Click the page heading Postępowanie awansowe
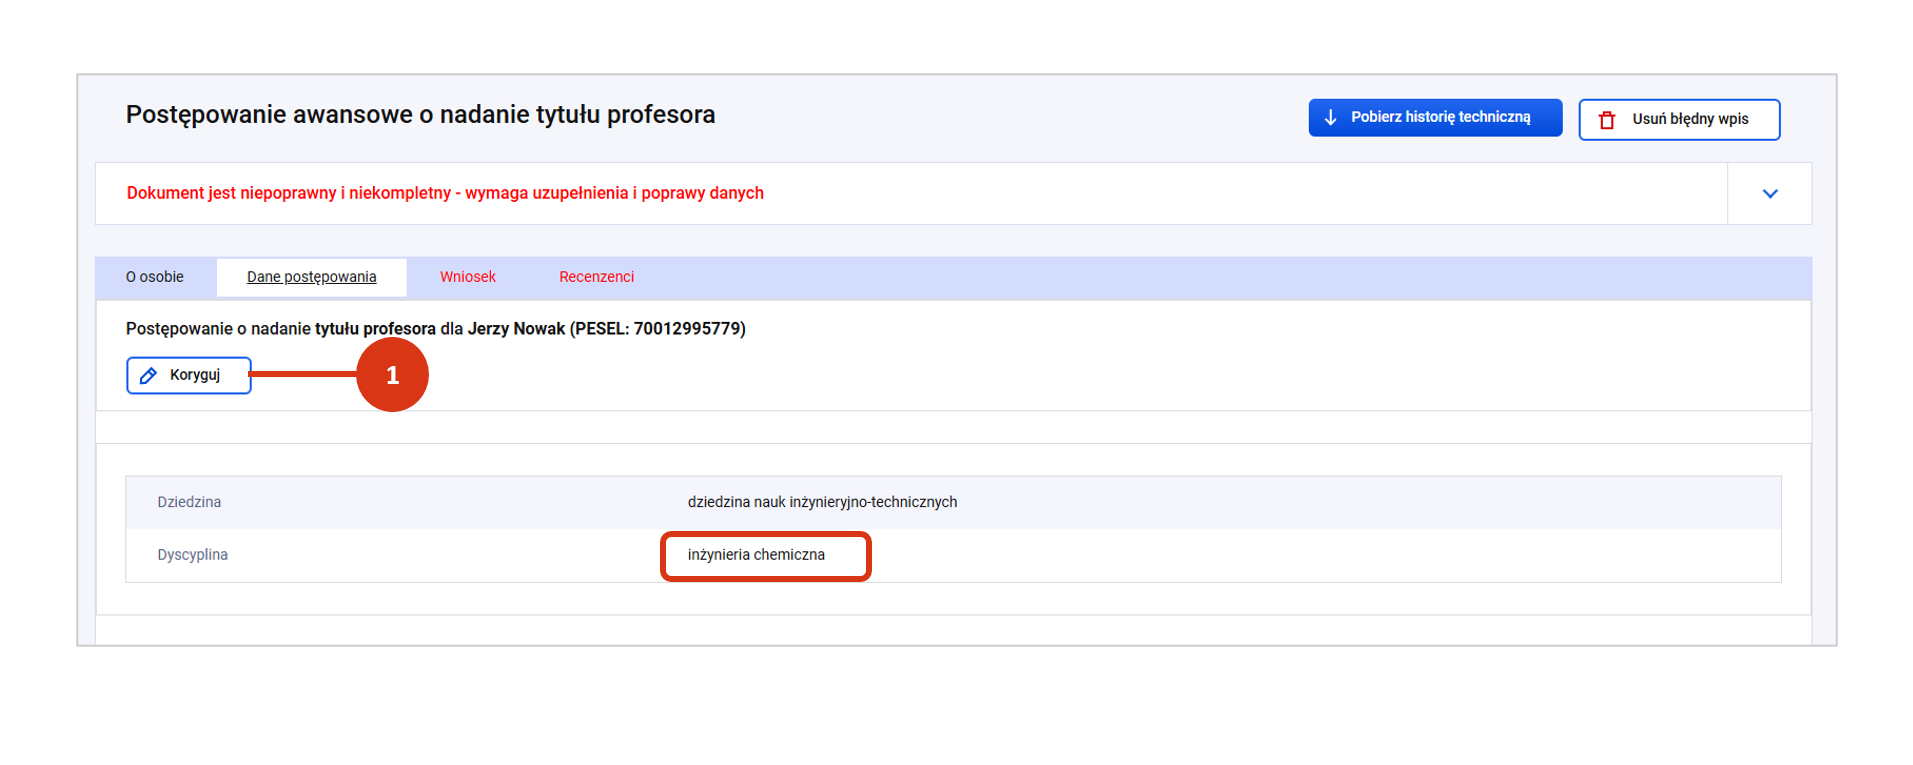This screenshot has width=1913, height=765. point(420,115)
